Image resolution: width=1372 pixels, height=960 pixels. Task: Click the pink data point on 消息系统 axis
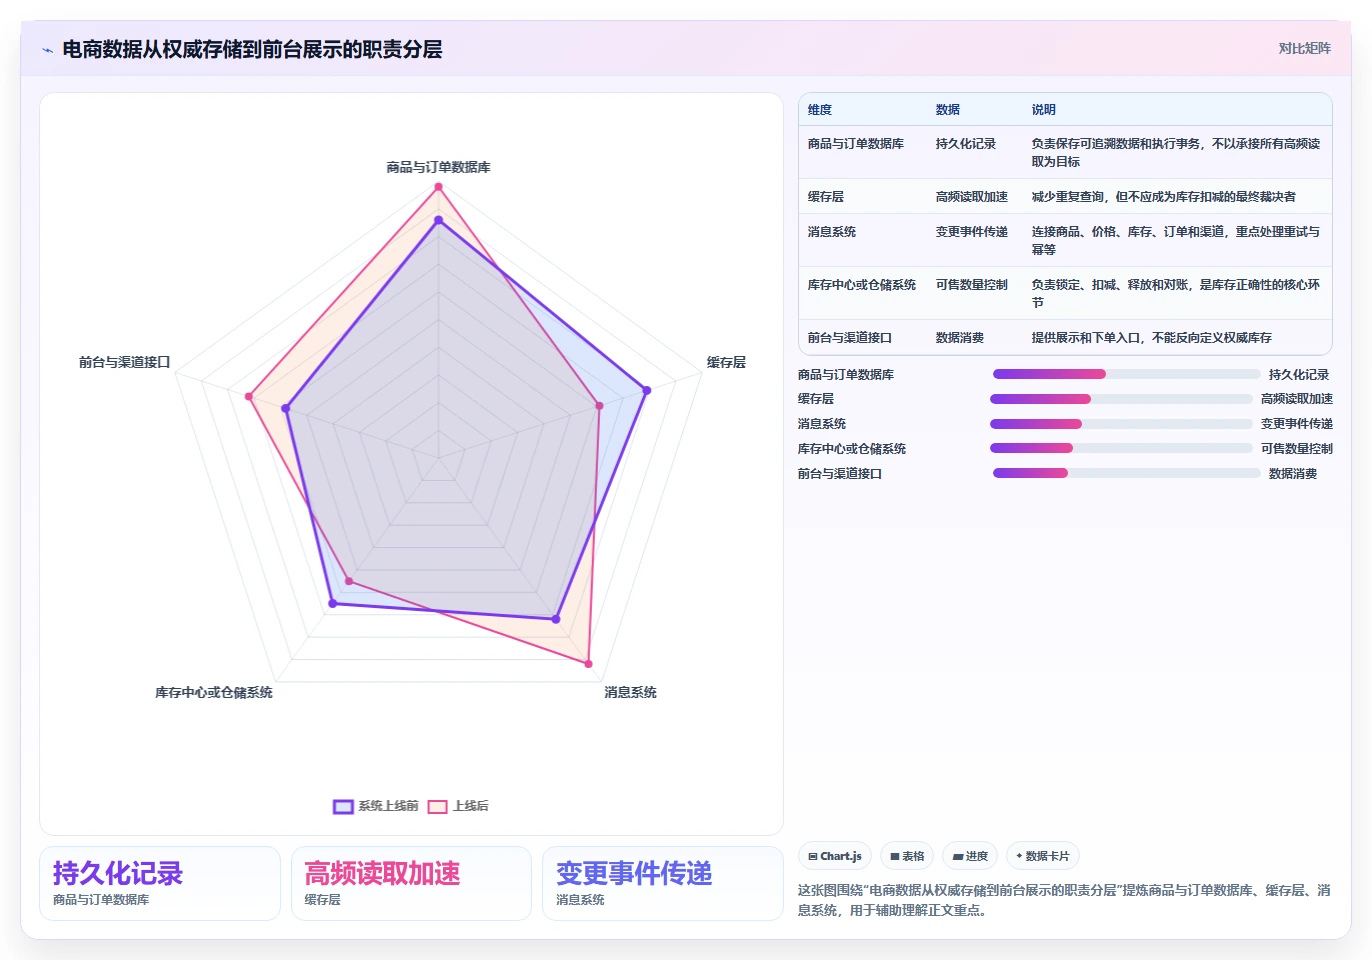(x=588, y=664)
